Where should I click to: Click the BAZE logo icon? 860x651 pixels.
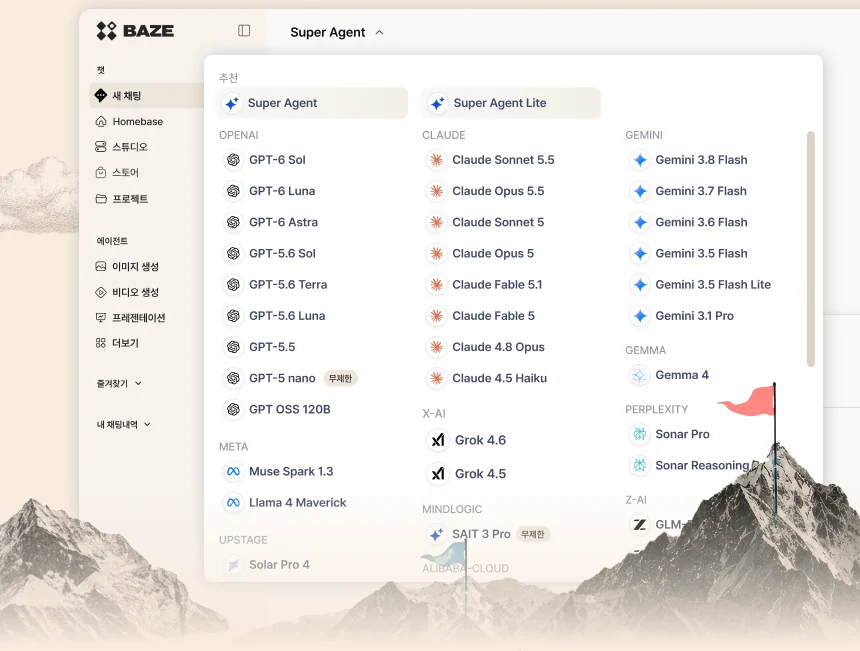pos(106,31)
